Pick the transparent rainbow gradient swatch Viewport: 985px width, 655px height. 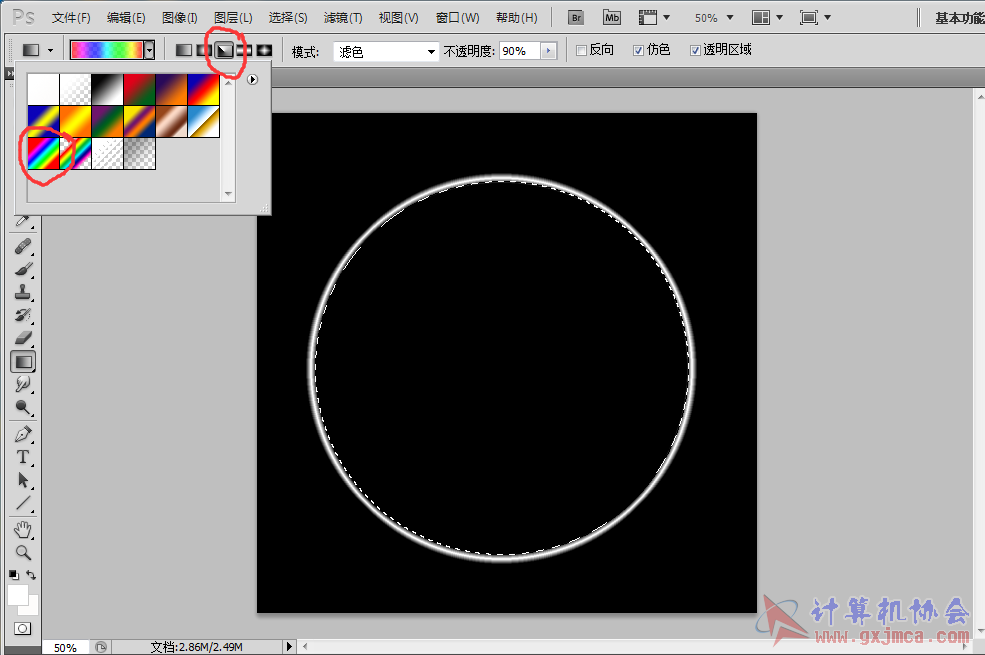click(x=75, y=153)
